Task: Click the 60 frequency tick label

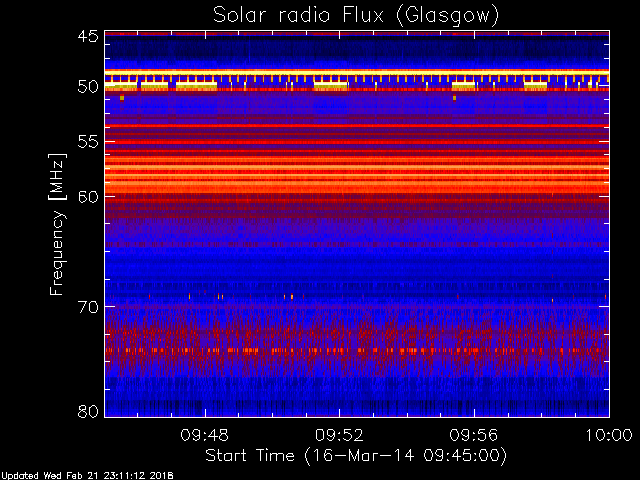Action: 88,196
